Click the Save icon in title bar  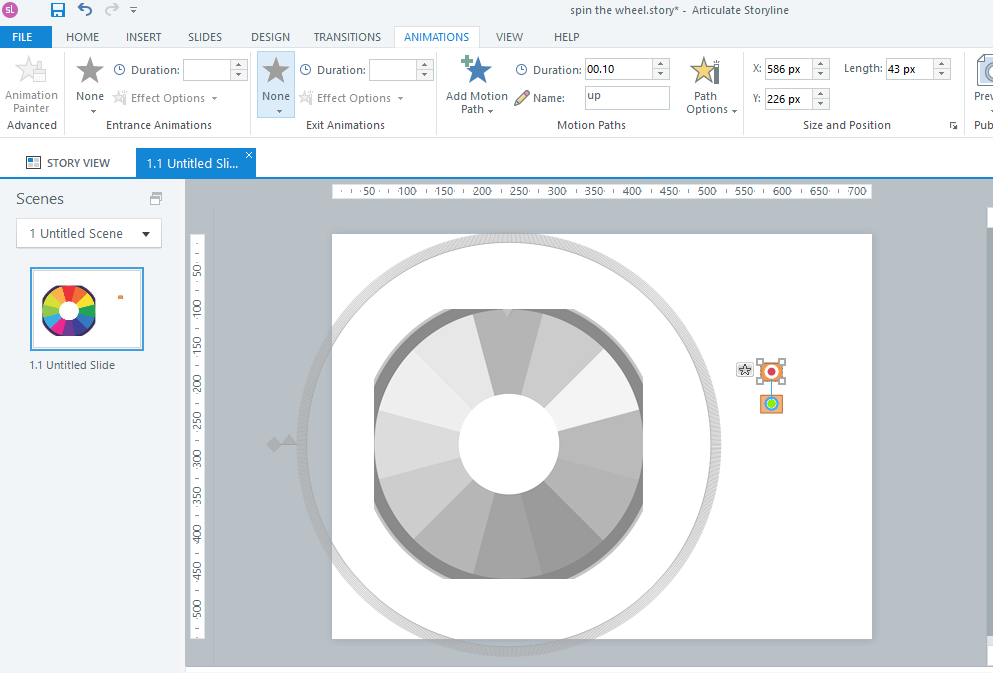(x=58, y=10)
